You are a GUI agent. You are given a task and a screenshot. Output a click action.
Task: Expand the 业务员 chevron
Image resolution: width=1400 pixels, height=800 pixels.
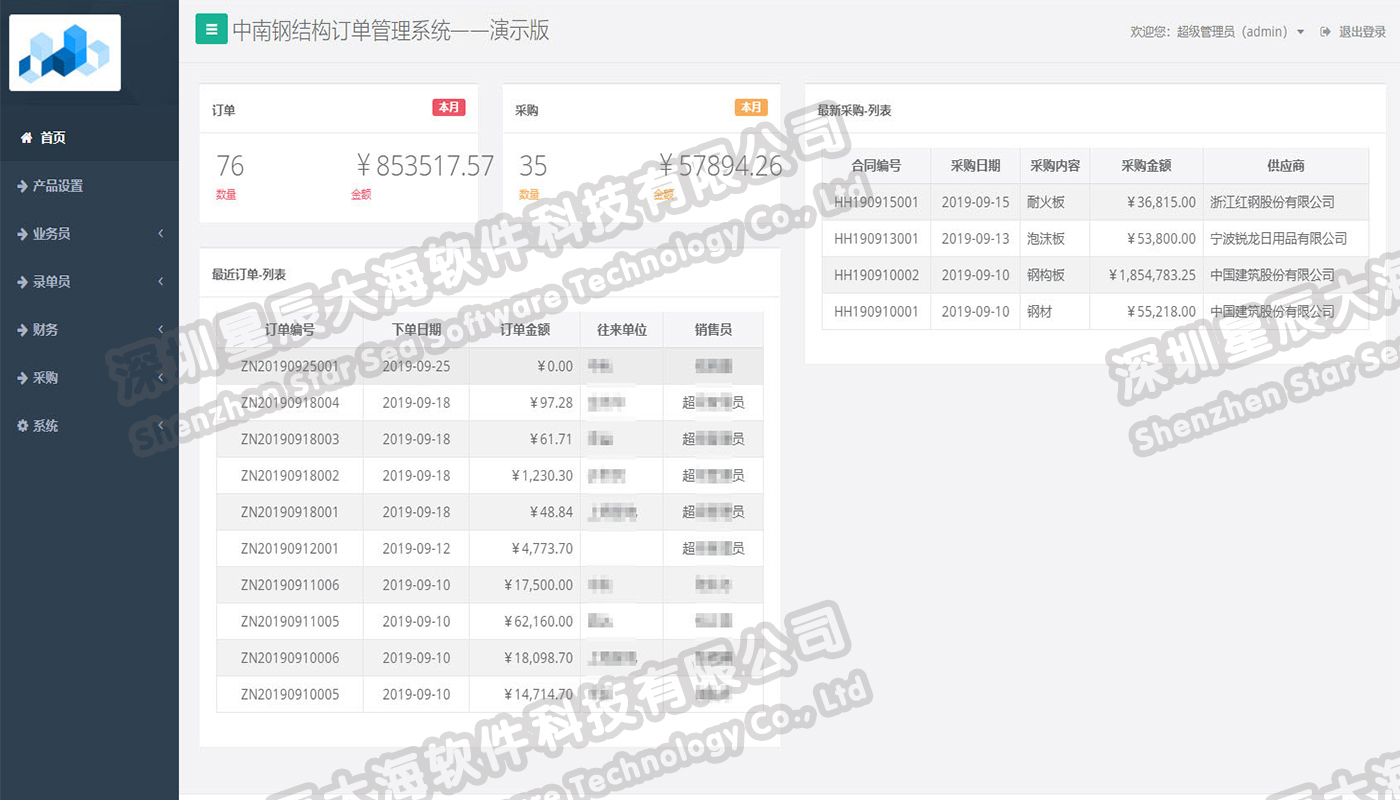click(x=161, y=234)
